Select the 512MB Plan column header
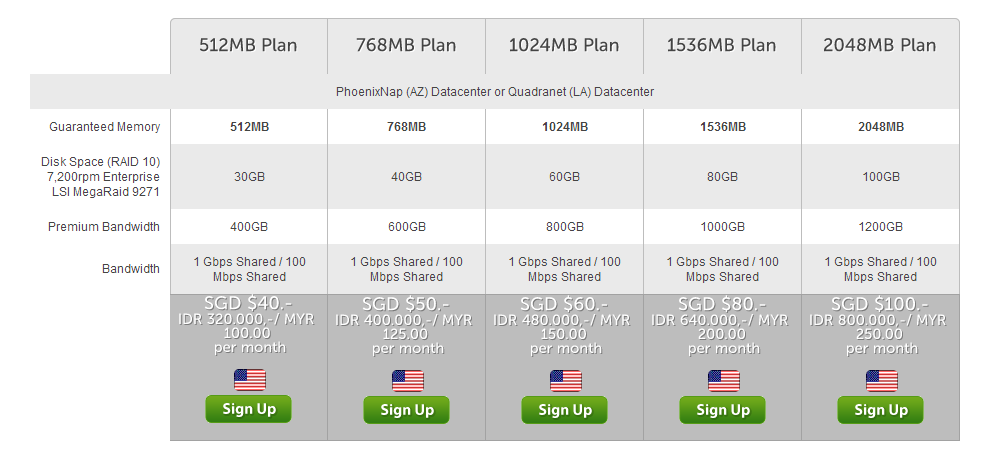The image size is (989, 451). point(249,45)
